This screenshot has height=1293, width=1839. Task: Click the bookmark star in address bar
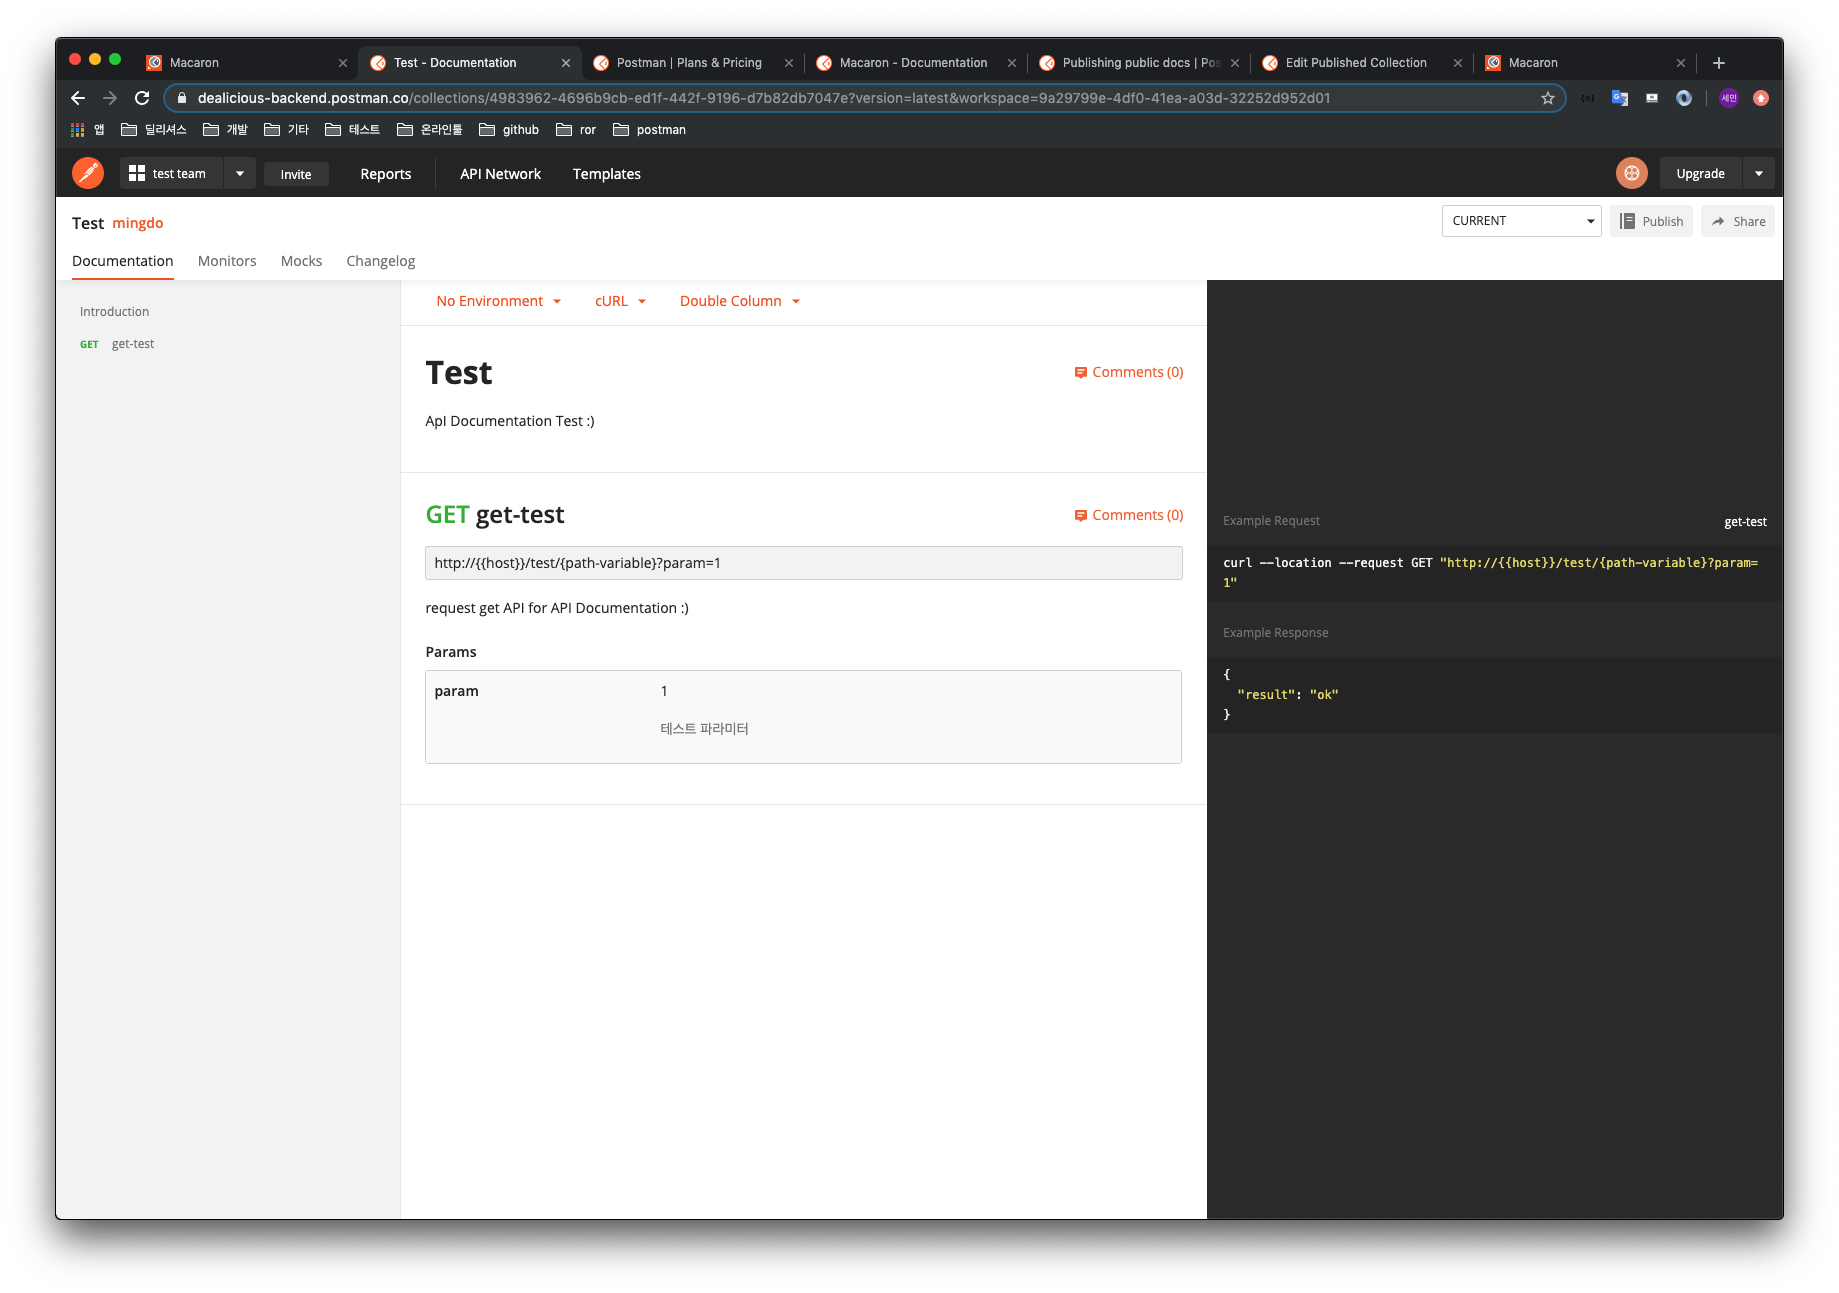click(1549, 98)
